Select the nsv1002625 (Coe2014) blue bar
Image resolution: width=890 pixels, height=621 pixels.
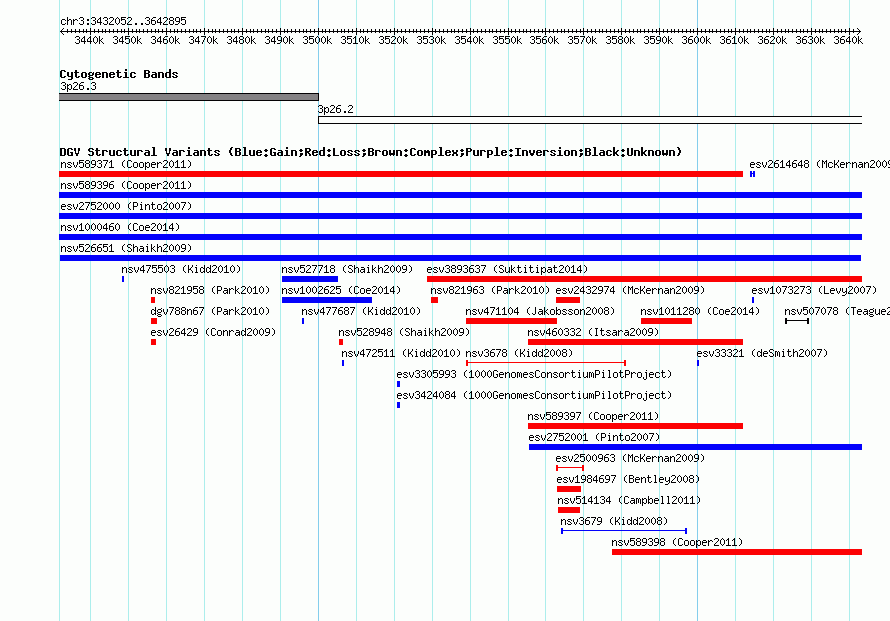click(327, 300)
